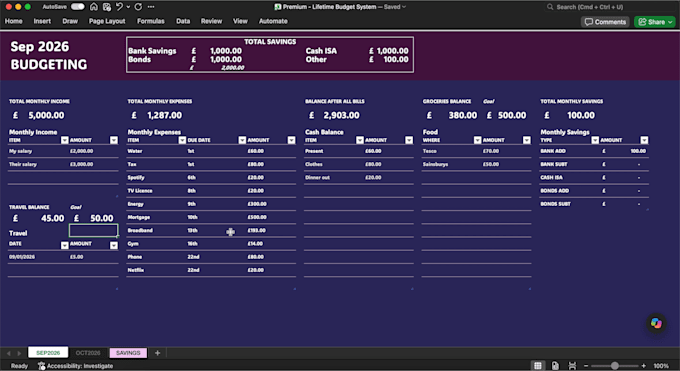Click the zoom slider handle

(x=615, y=366)
